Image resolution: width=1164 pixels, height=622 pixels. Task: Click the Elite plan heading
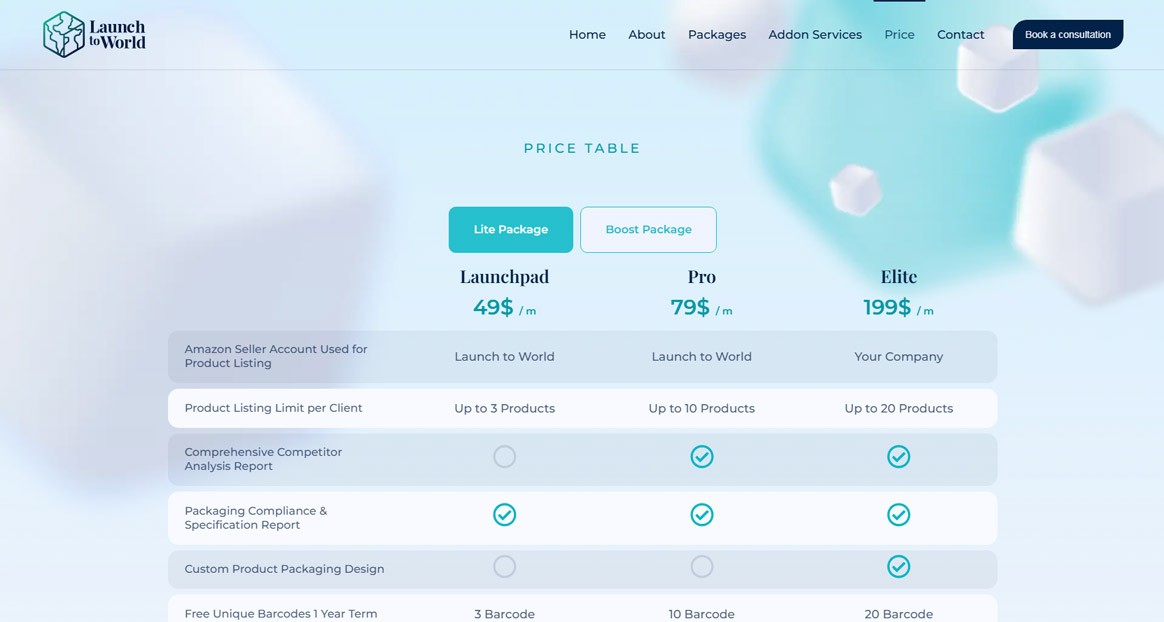point(898,277)
